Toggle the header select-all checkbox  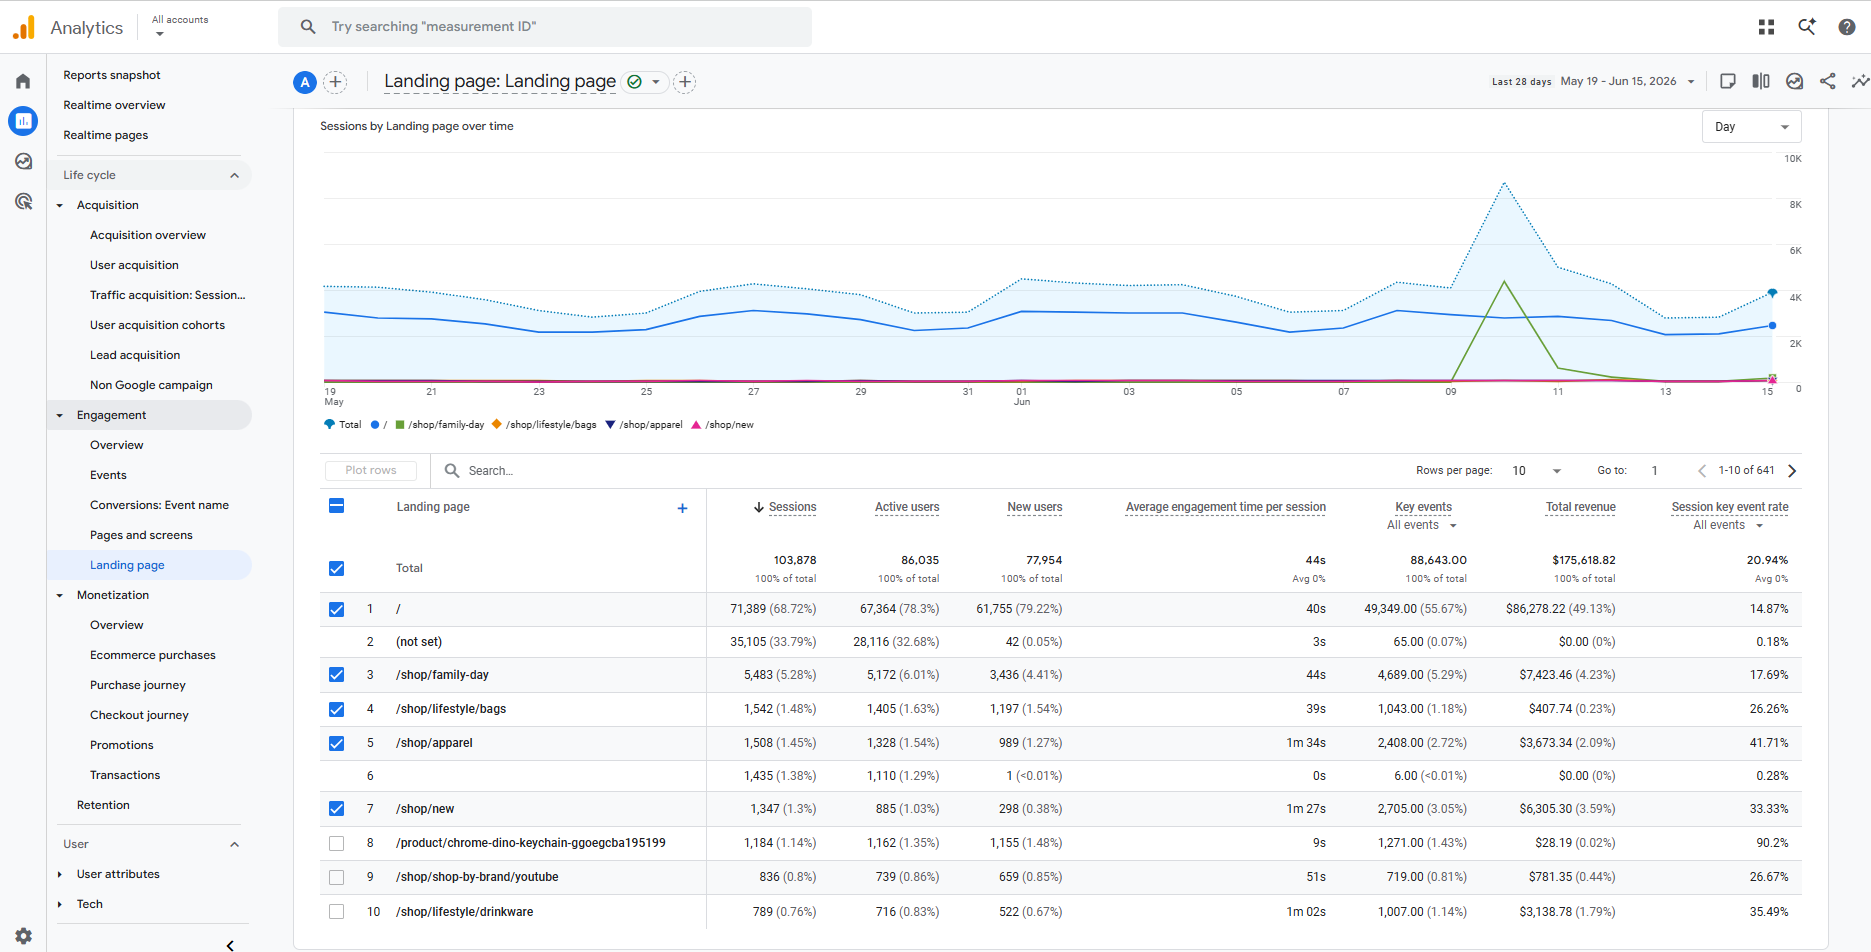[337, 506]
